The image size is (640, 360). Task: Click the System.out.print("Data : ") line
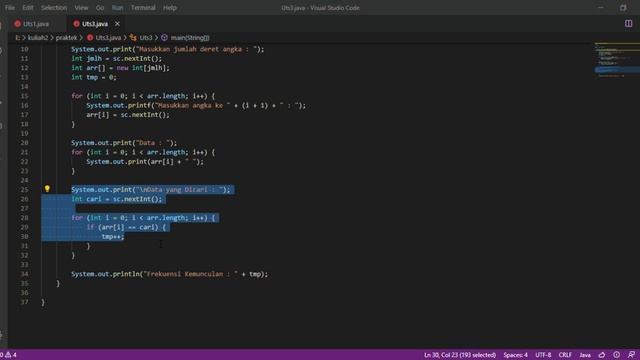coord(124,143)
